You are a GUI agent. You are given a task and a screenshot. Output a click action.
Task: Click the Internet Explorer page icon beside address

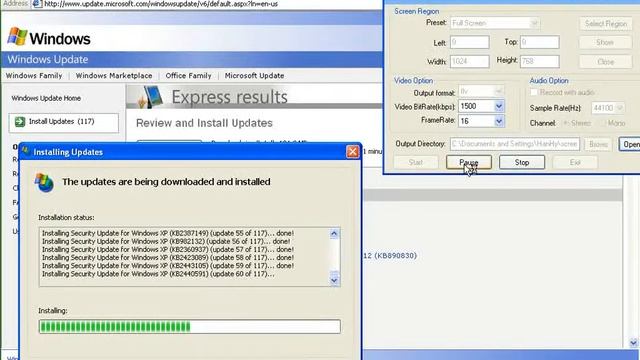pos(37,4)
